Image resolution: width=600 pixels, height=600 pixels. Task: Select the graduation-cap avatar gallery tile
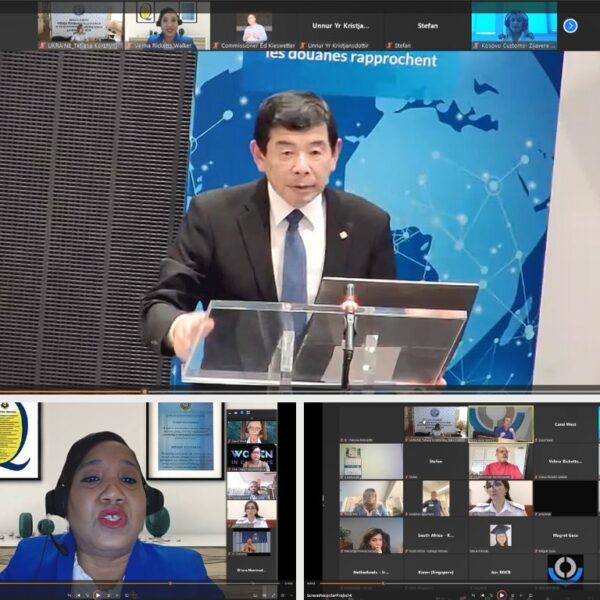501,535
